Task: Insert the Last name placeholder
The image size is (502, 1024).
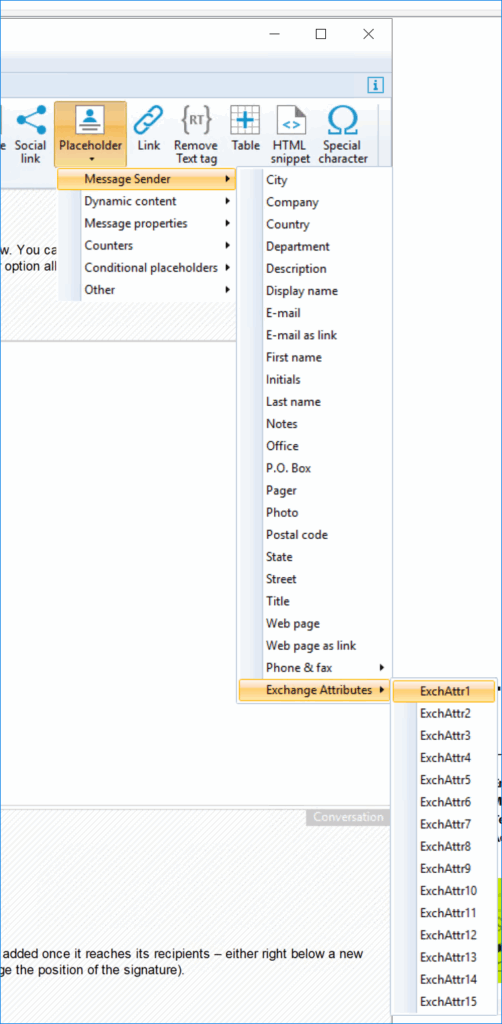Action: pos(315,402)
